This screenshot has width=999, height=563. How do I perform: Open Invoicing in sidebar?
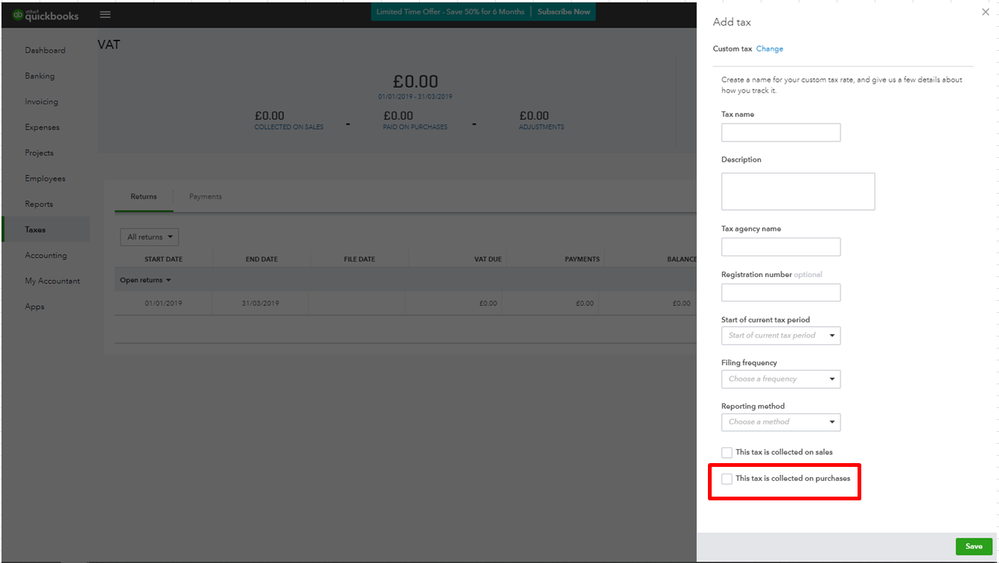click(41, 101)
